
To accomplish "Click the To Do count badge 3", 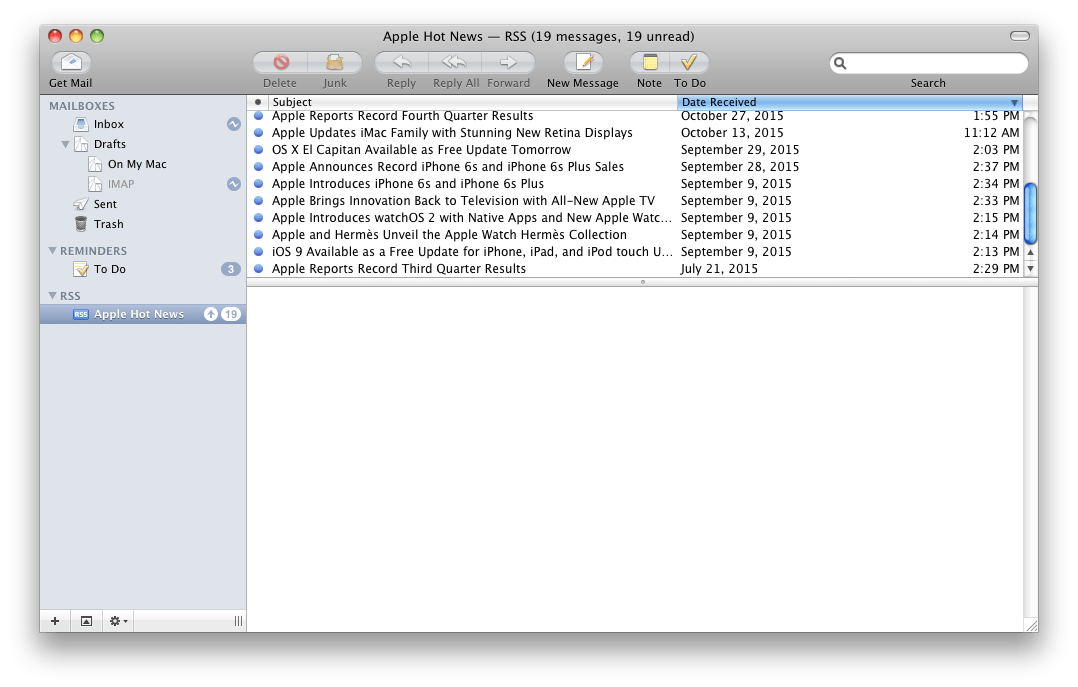I will coord(231,270).
